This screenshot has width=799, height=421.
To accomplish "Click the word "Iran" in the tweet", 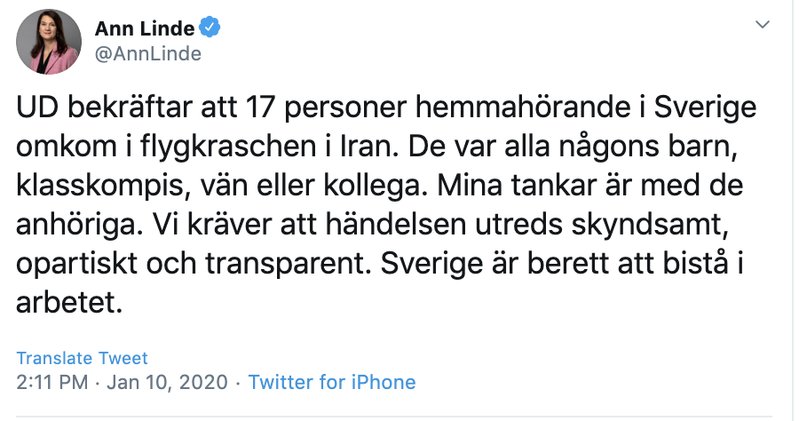I will click(366, 146).
